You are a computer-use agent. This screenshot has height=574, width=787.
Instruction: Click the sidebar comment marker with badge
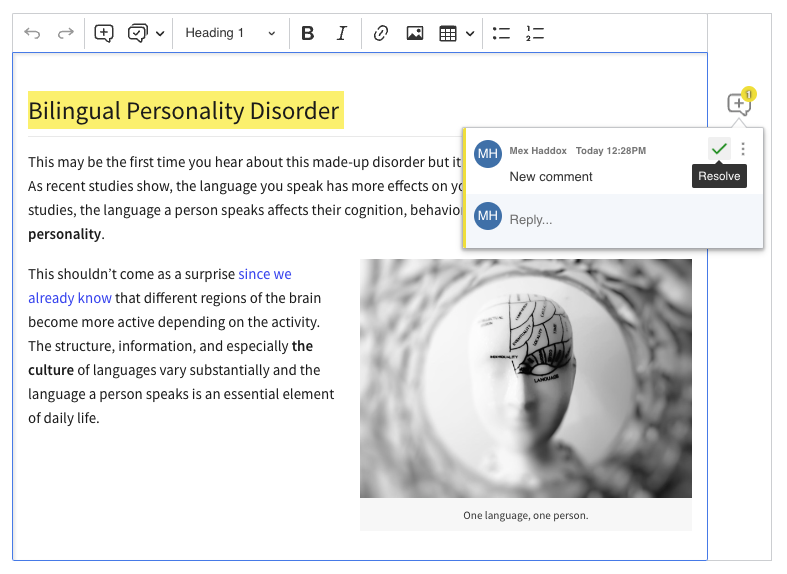739,103
